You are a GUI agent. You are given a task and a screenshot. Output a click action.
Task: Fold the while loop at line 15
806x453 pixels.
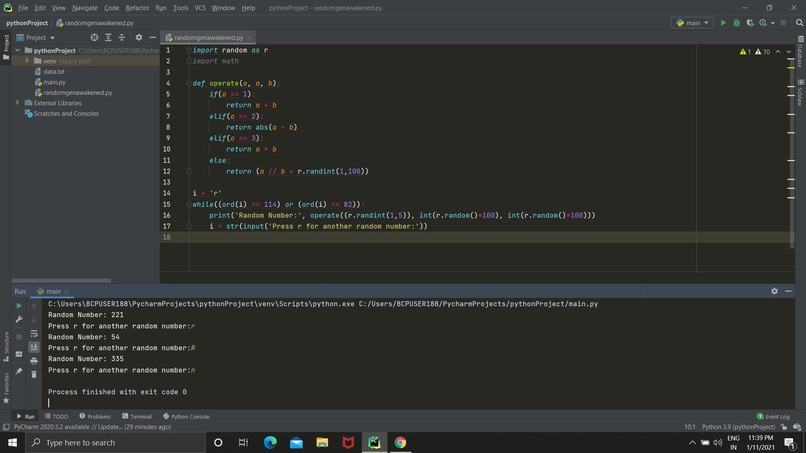point(189,204)
